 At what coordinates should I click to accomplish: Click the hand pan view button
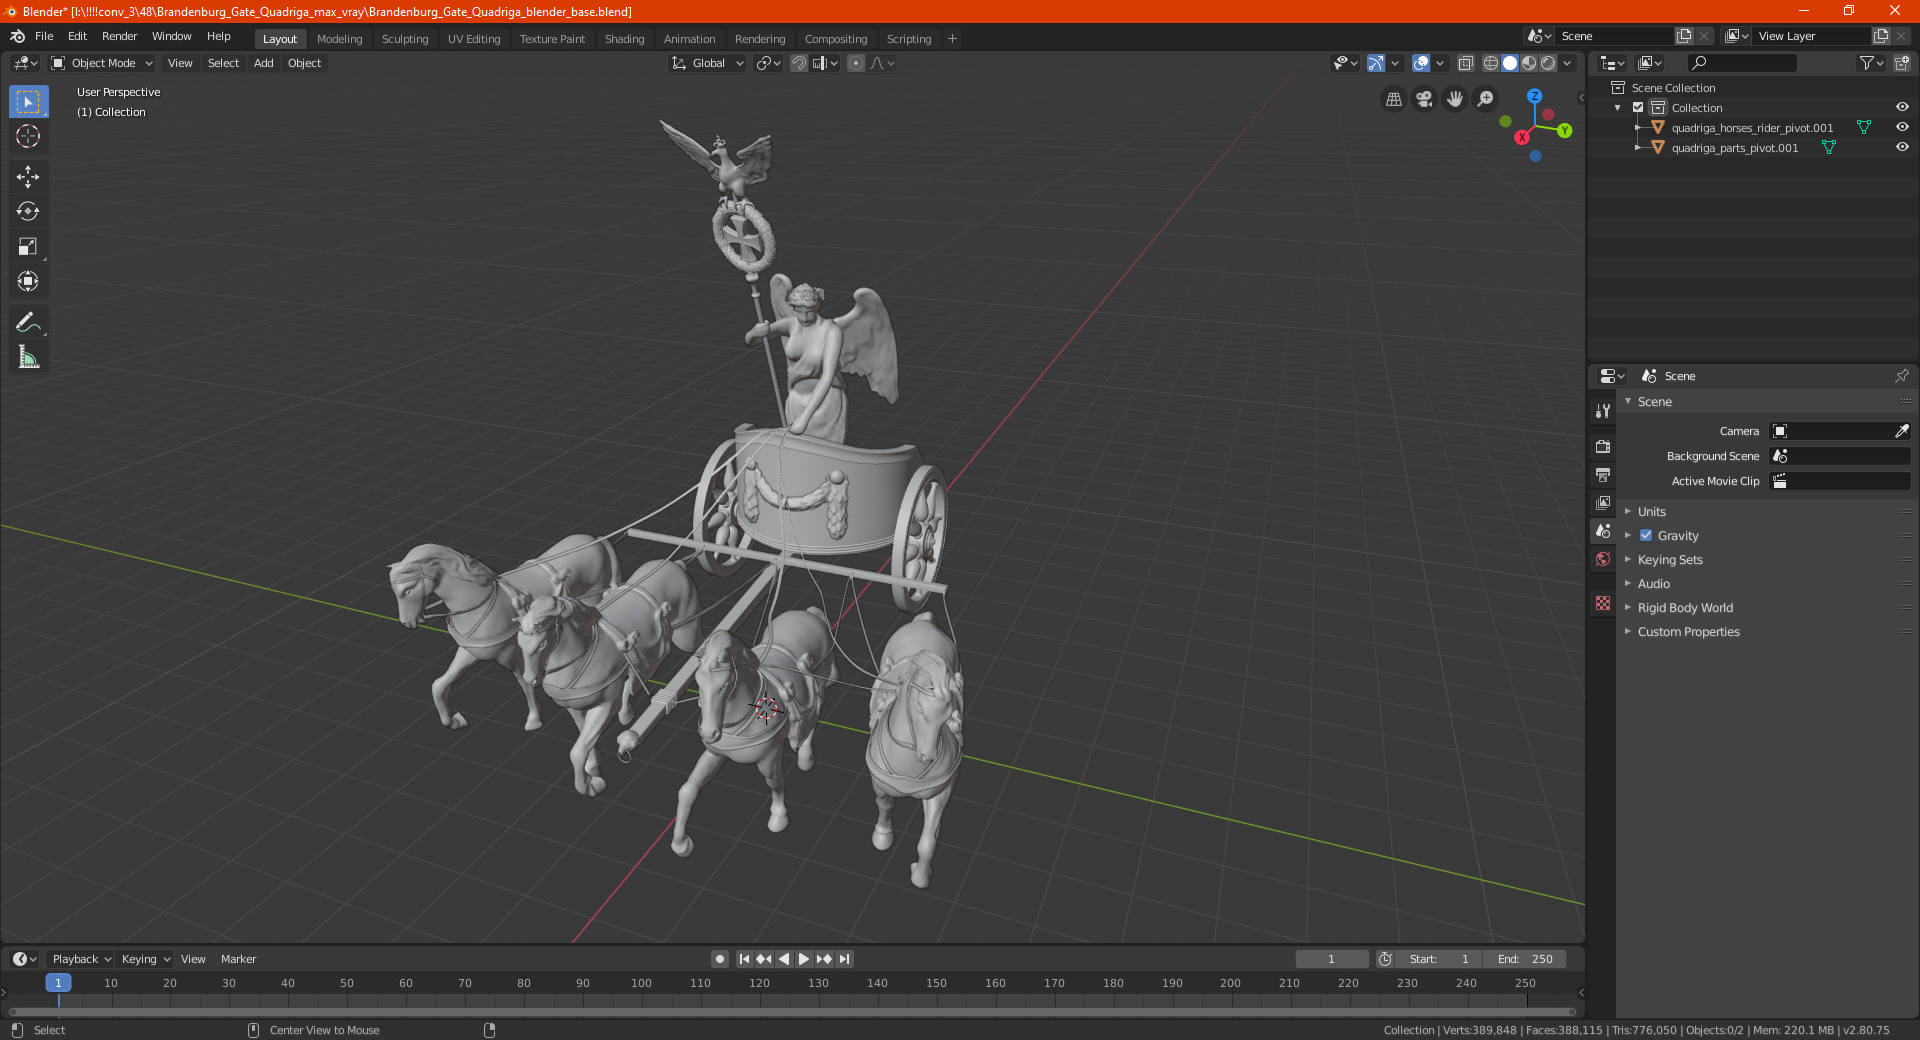[1455, 99]
